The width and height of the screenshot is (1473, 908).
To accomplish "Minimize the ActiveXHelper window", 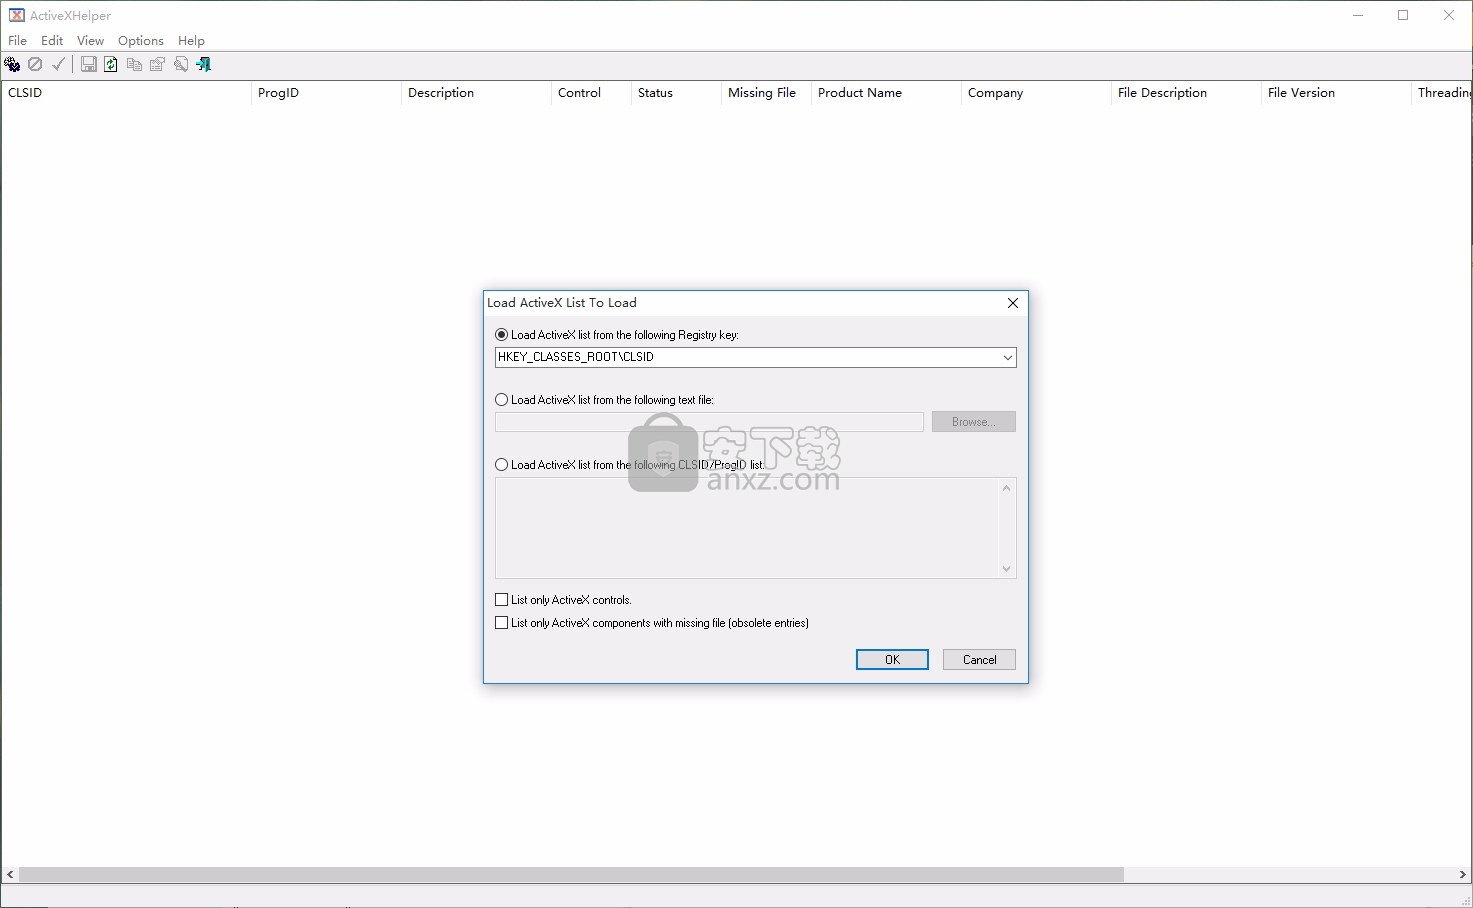I will [x=1358, y=15].
